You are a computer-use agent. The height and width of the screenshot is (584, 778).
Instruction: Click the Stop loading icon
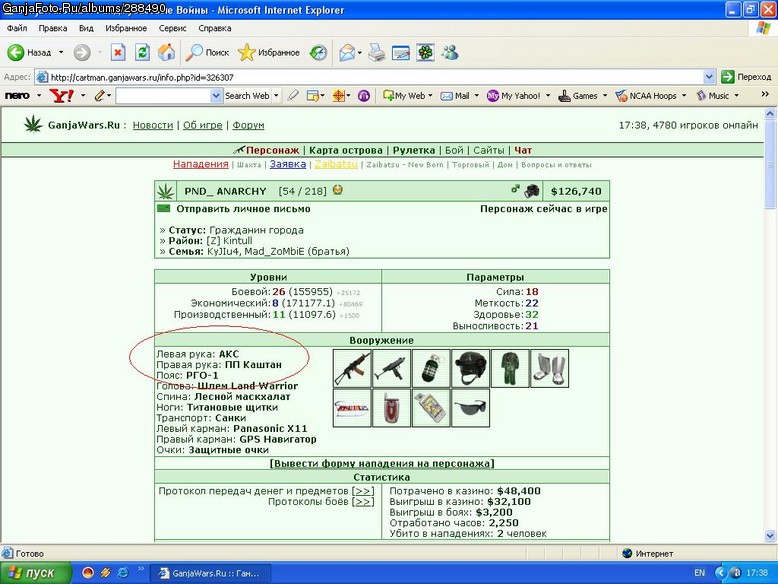coord(118,52)
